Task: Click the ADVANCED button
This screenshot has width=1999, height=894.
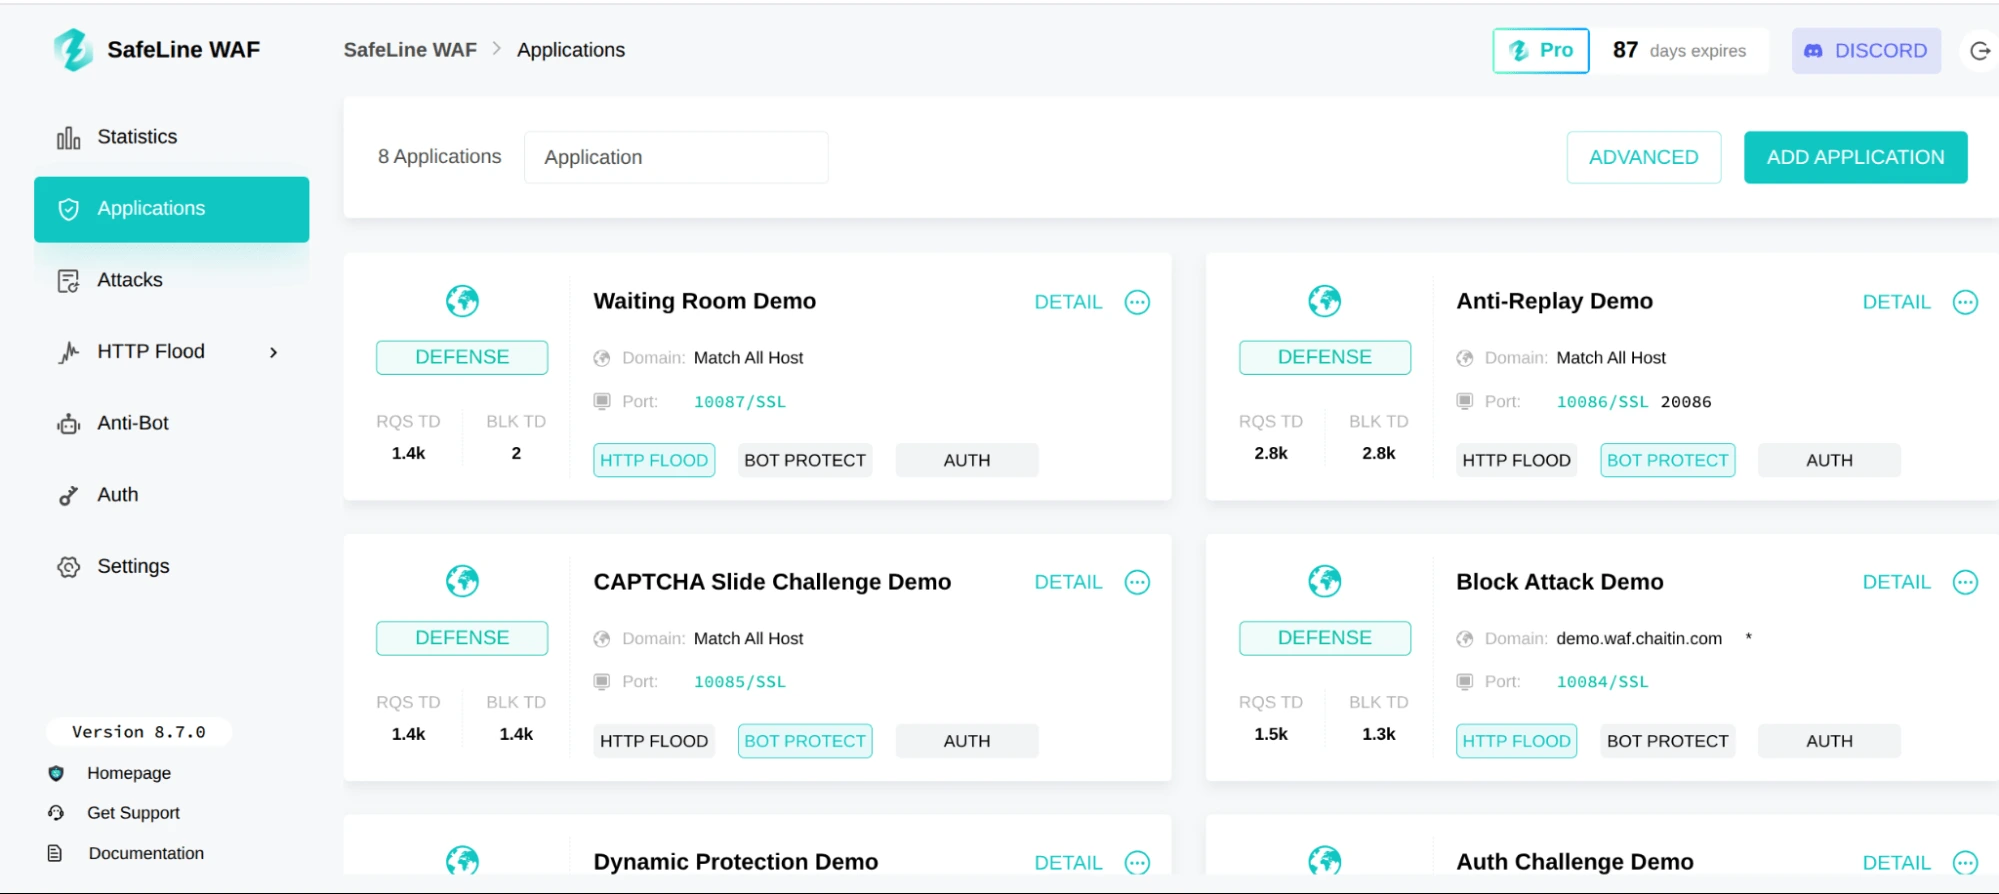Action: (1643, 157)
